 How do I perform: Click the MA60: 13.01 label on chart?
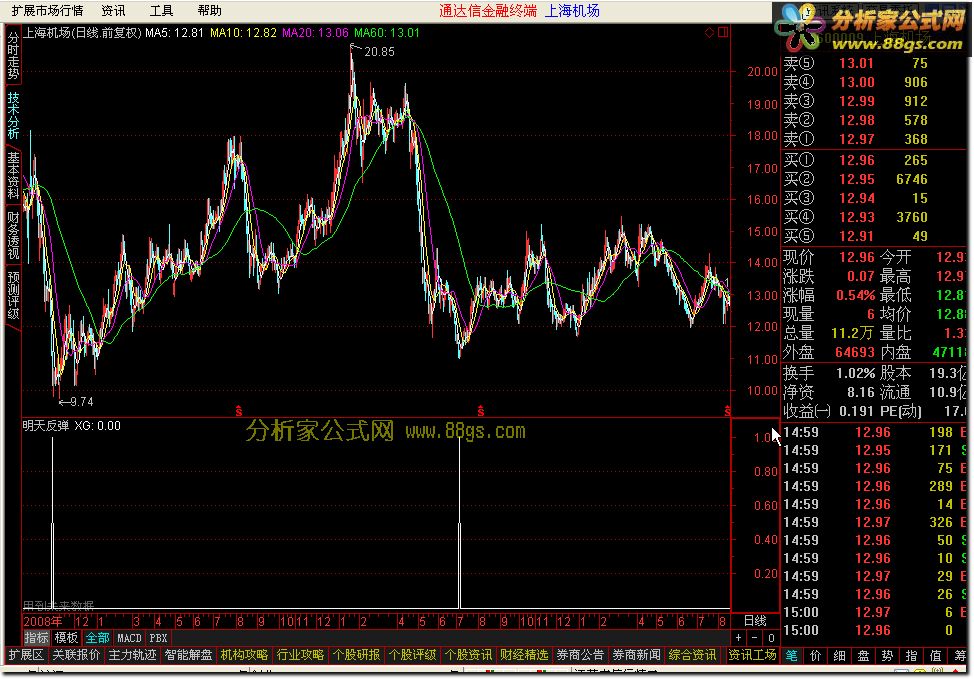(x=386, y=33)
